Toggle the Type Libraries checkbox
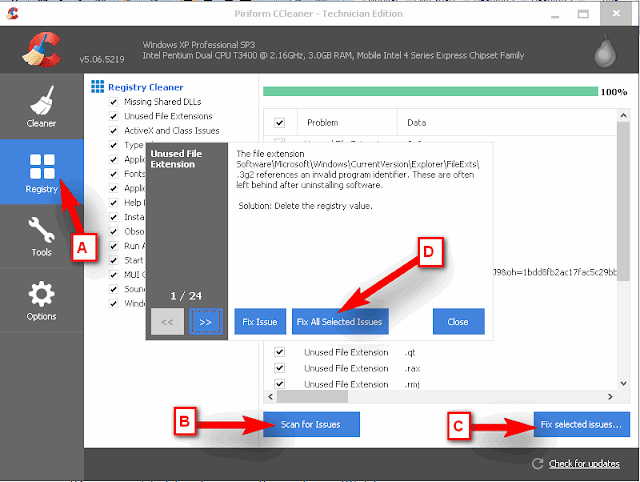The height and width of the screenshot is (482, 640). pyautogui.click(x=113, y=145)
